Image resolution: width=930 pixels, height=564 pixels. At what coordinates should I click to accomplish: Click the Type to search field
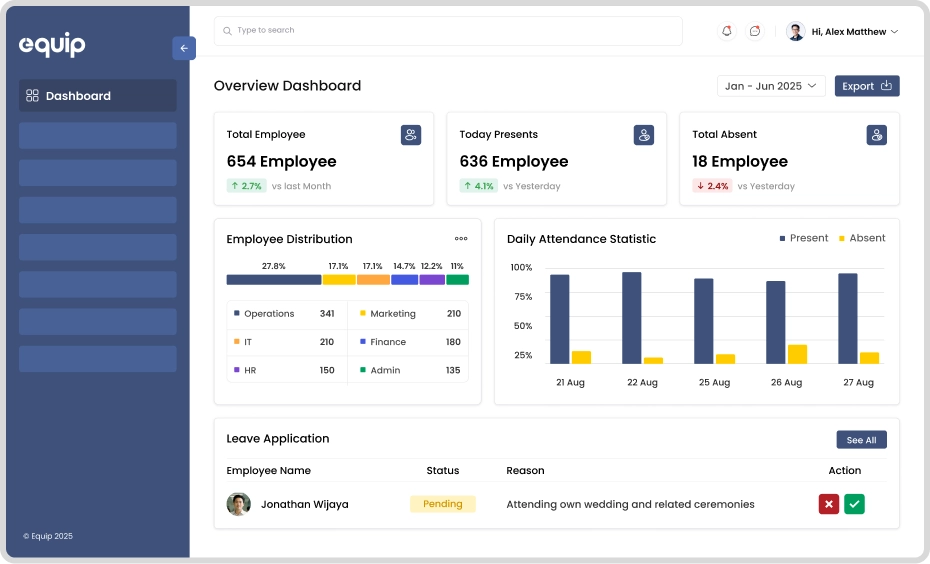[448, 31]
